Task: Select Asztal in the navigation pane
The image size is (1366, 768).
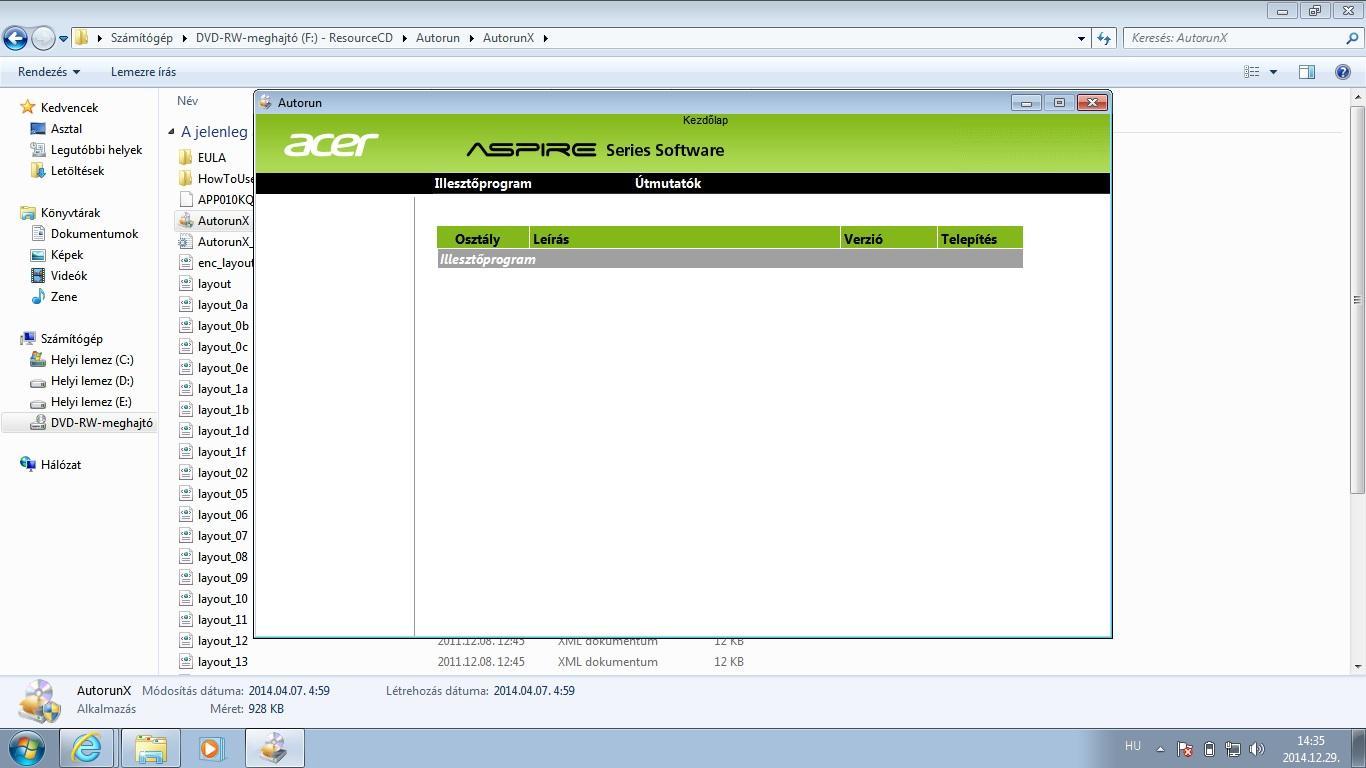Action: click(x=66, y=128)
